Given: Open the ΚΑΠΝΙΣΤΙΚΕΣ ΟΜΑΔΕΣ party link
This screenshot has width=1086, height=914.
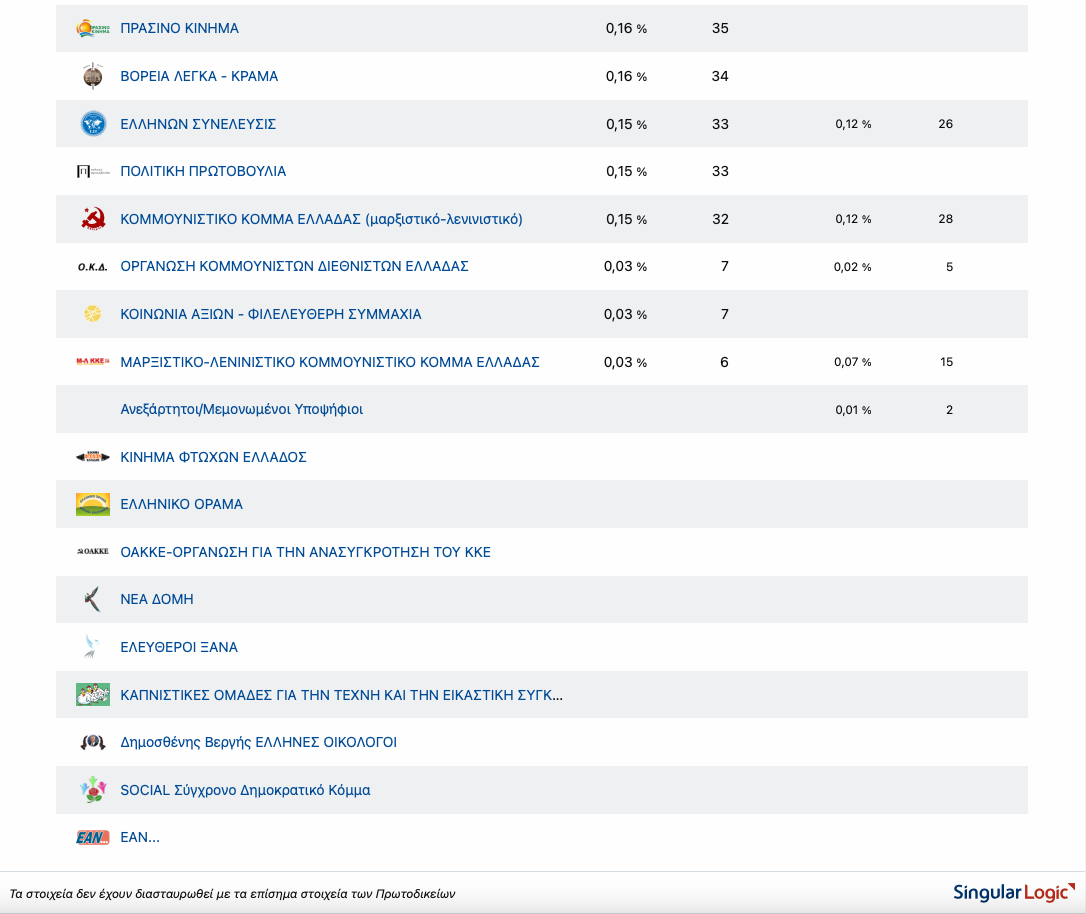Looking at the screenshot, I should point(341,694).
